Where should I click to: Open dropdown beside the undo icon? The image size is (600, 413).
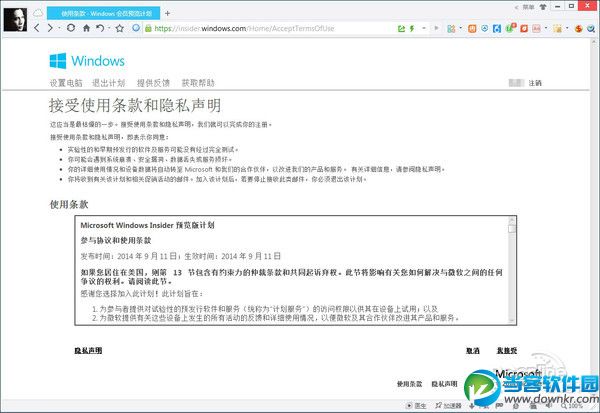click(x=109, y=28)
